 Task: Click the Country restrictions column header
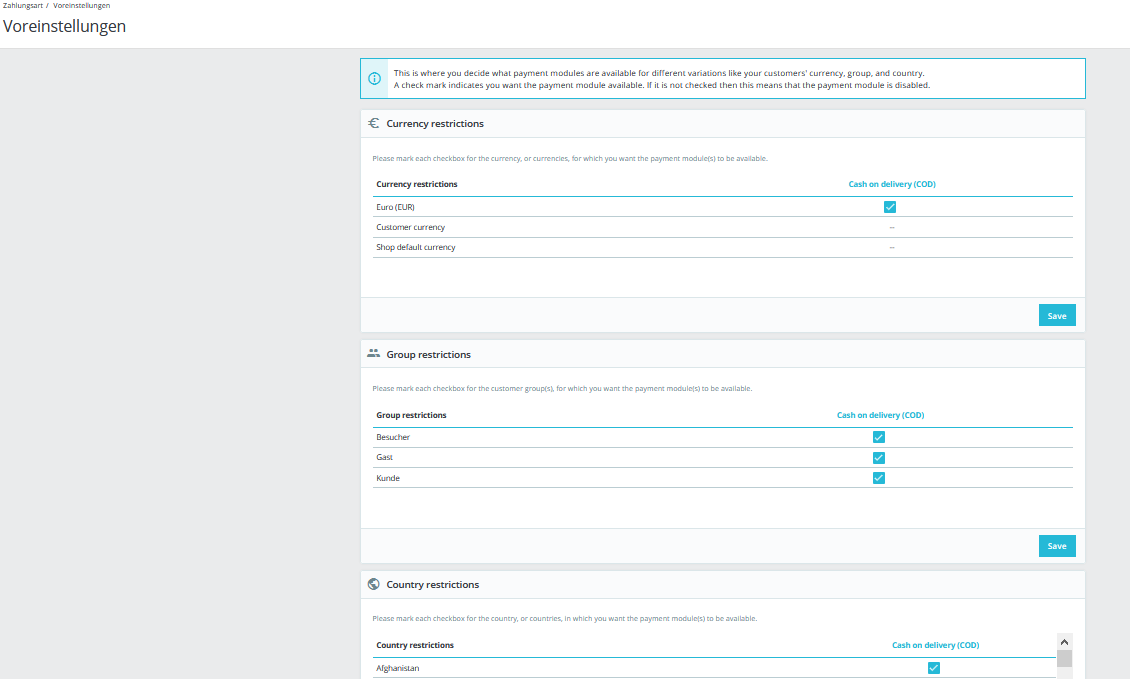(x=414, y=645)
